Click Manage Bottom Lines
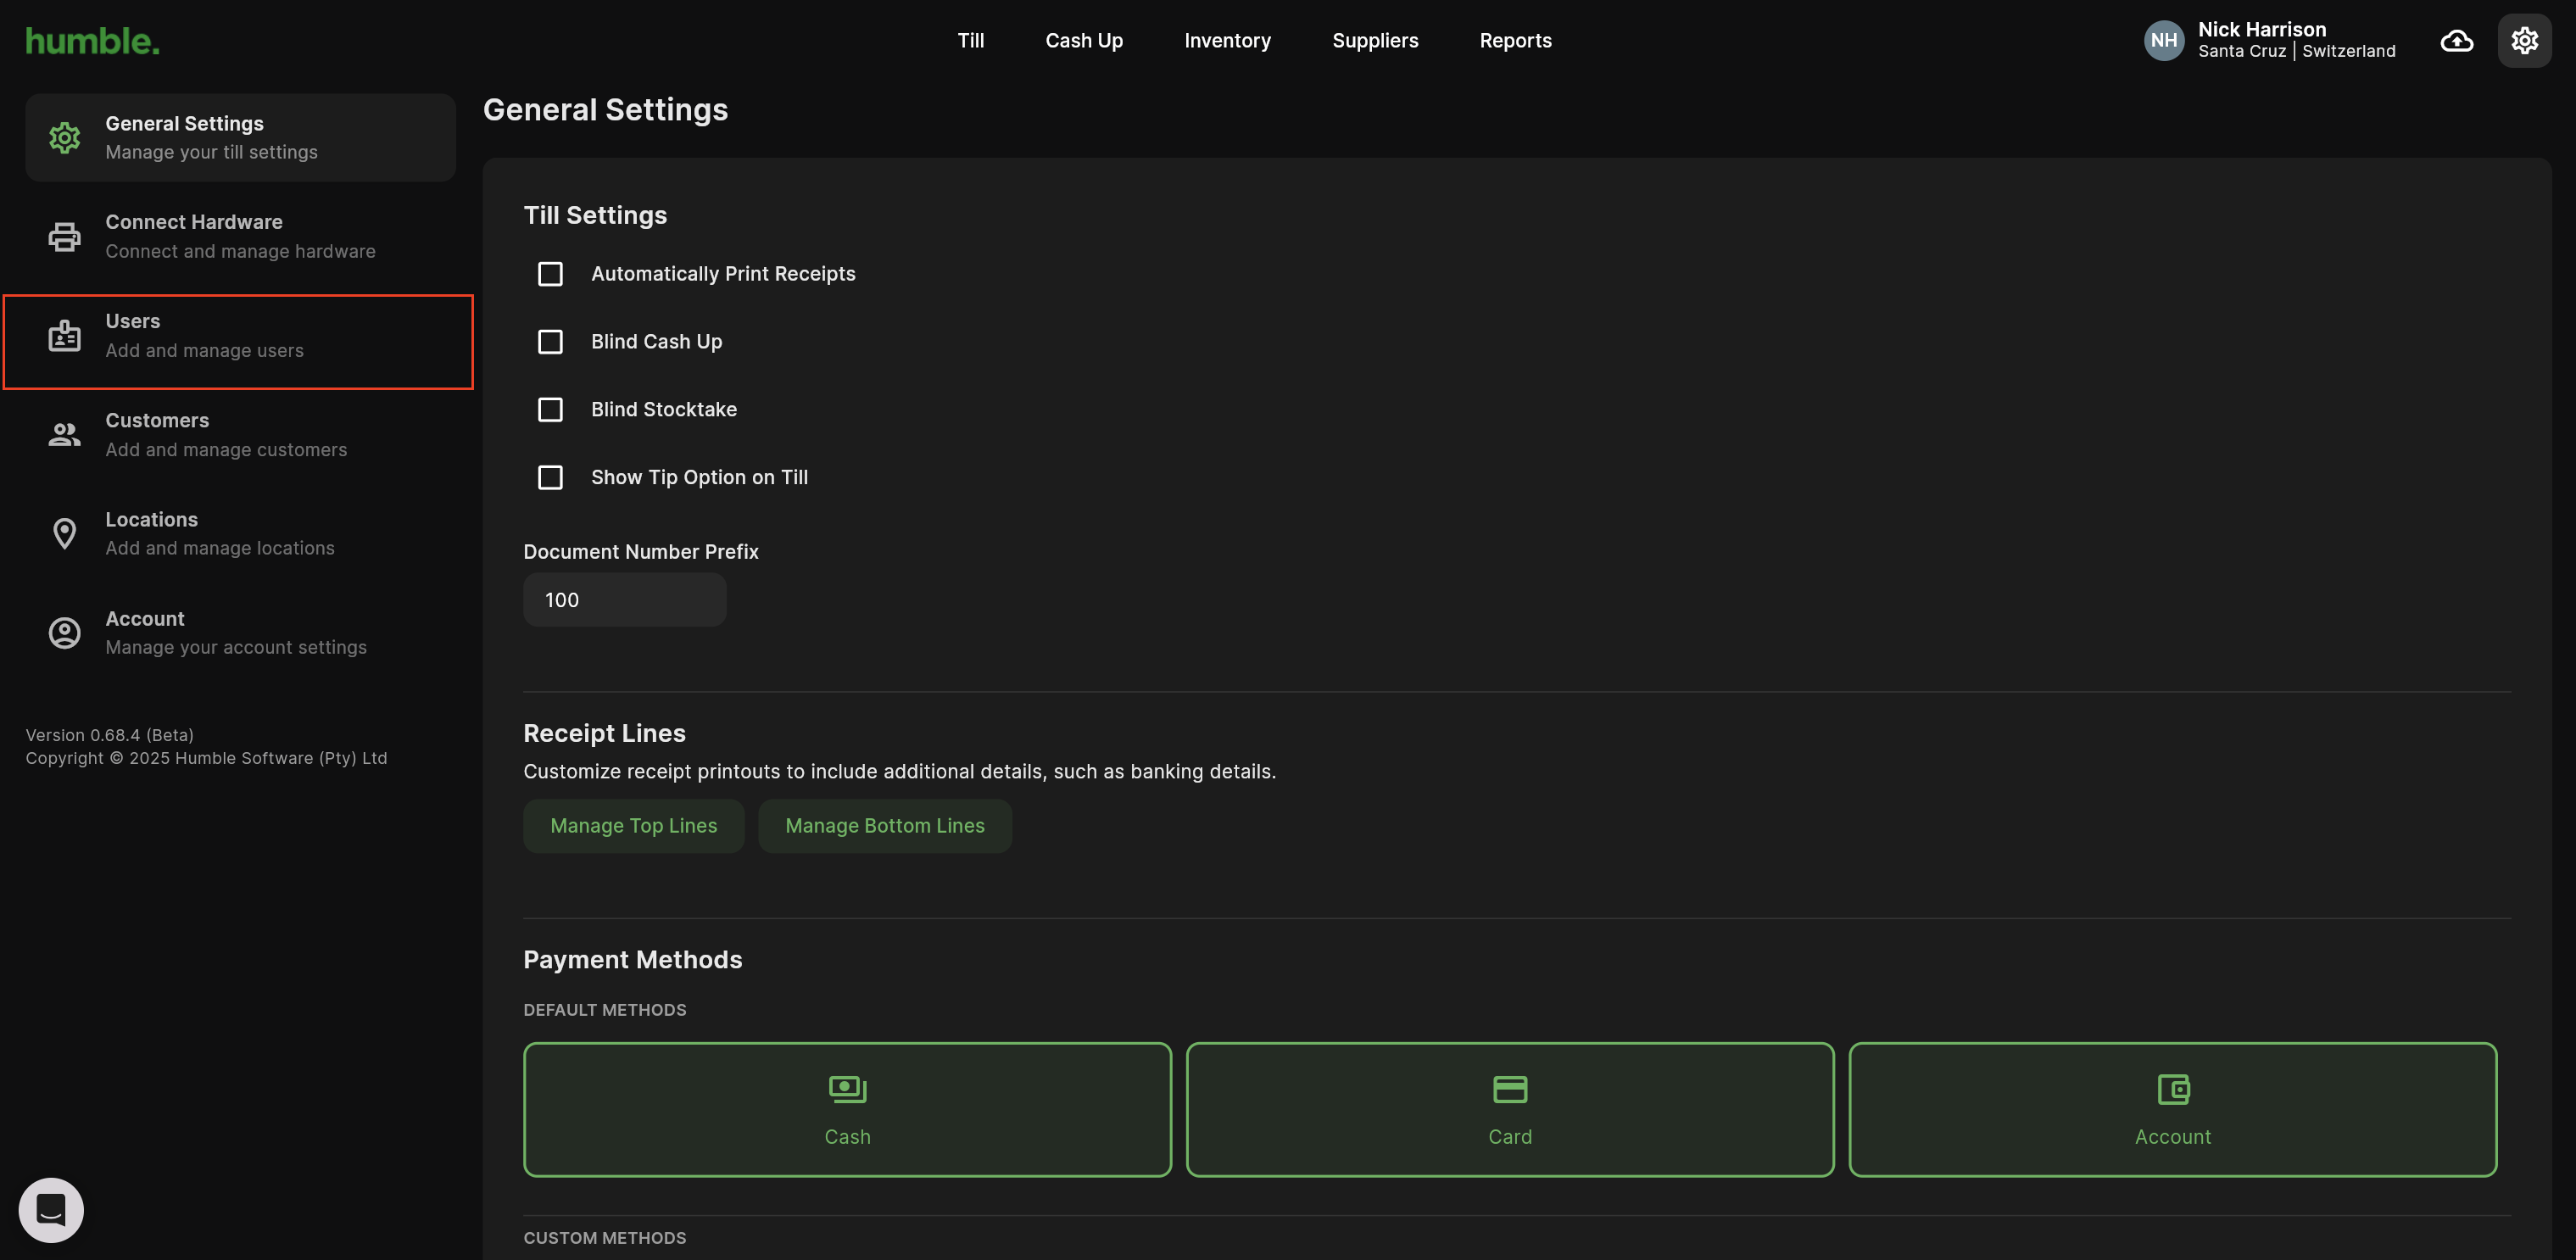 [884, 826]
